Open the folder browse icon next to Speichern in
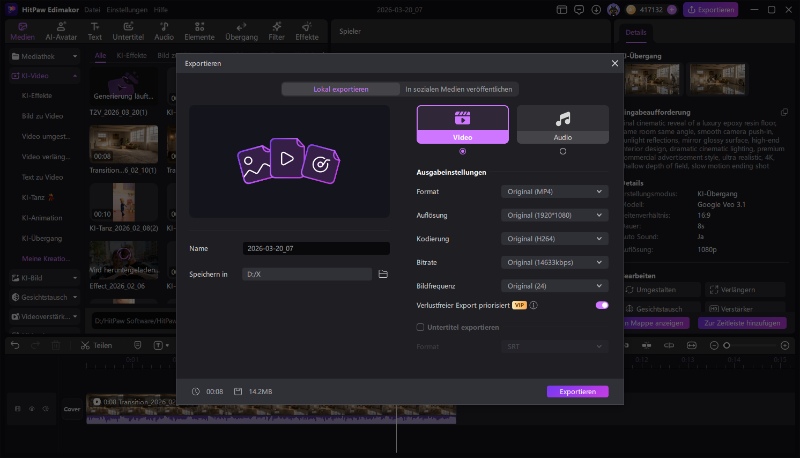The image size is (800, 458). click(x=383, y=274)
